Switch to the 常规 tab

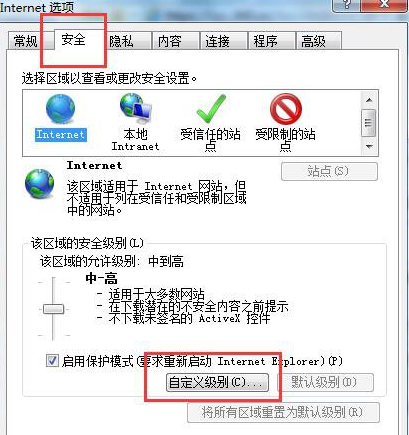[x=26, y=41]
